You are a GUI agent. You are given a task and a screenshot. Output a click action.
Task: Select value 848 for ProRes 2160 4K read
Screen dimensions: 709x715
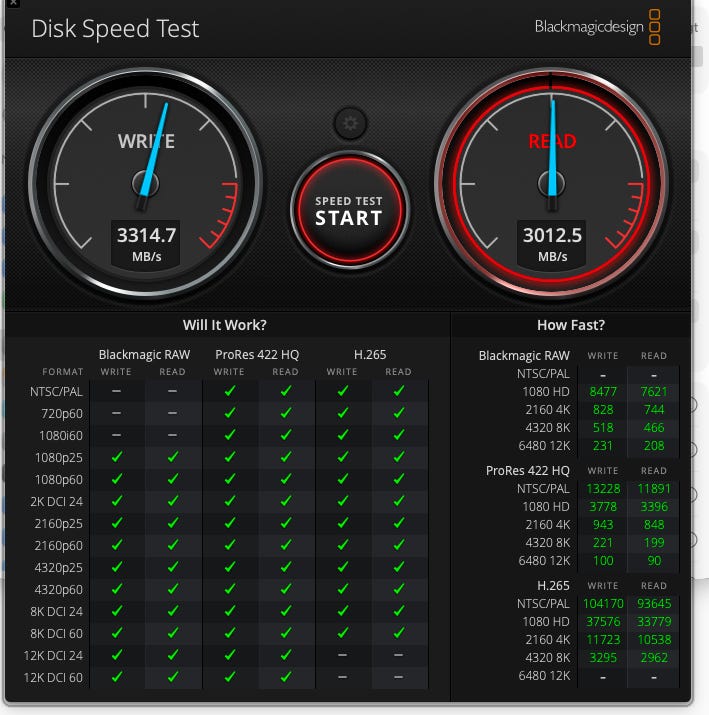coord(654,525)
